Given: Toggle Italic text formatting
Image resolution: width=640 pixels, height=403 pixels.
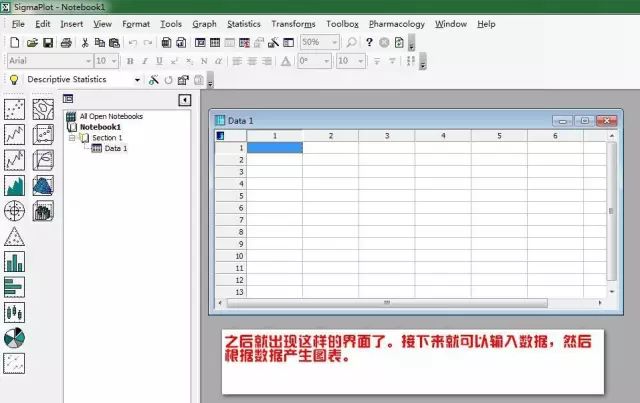Looking at the screenshot, I should point(144,61).
